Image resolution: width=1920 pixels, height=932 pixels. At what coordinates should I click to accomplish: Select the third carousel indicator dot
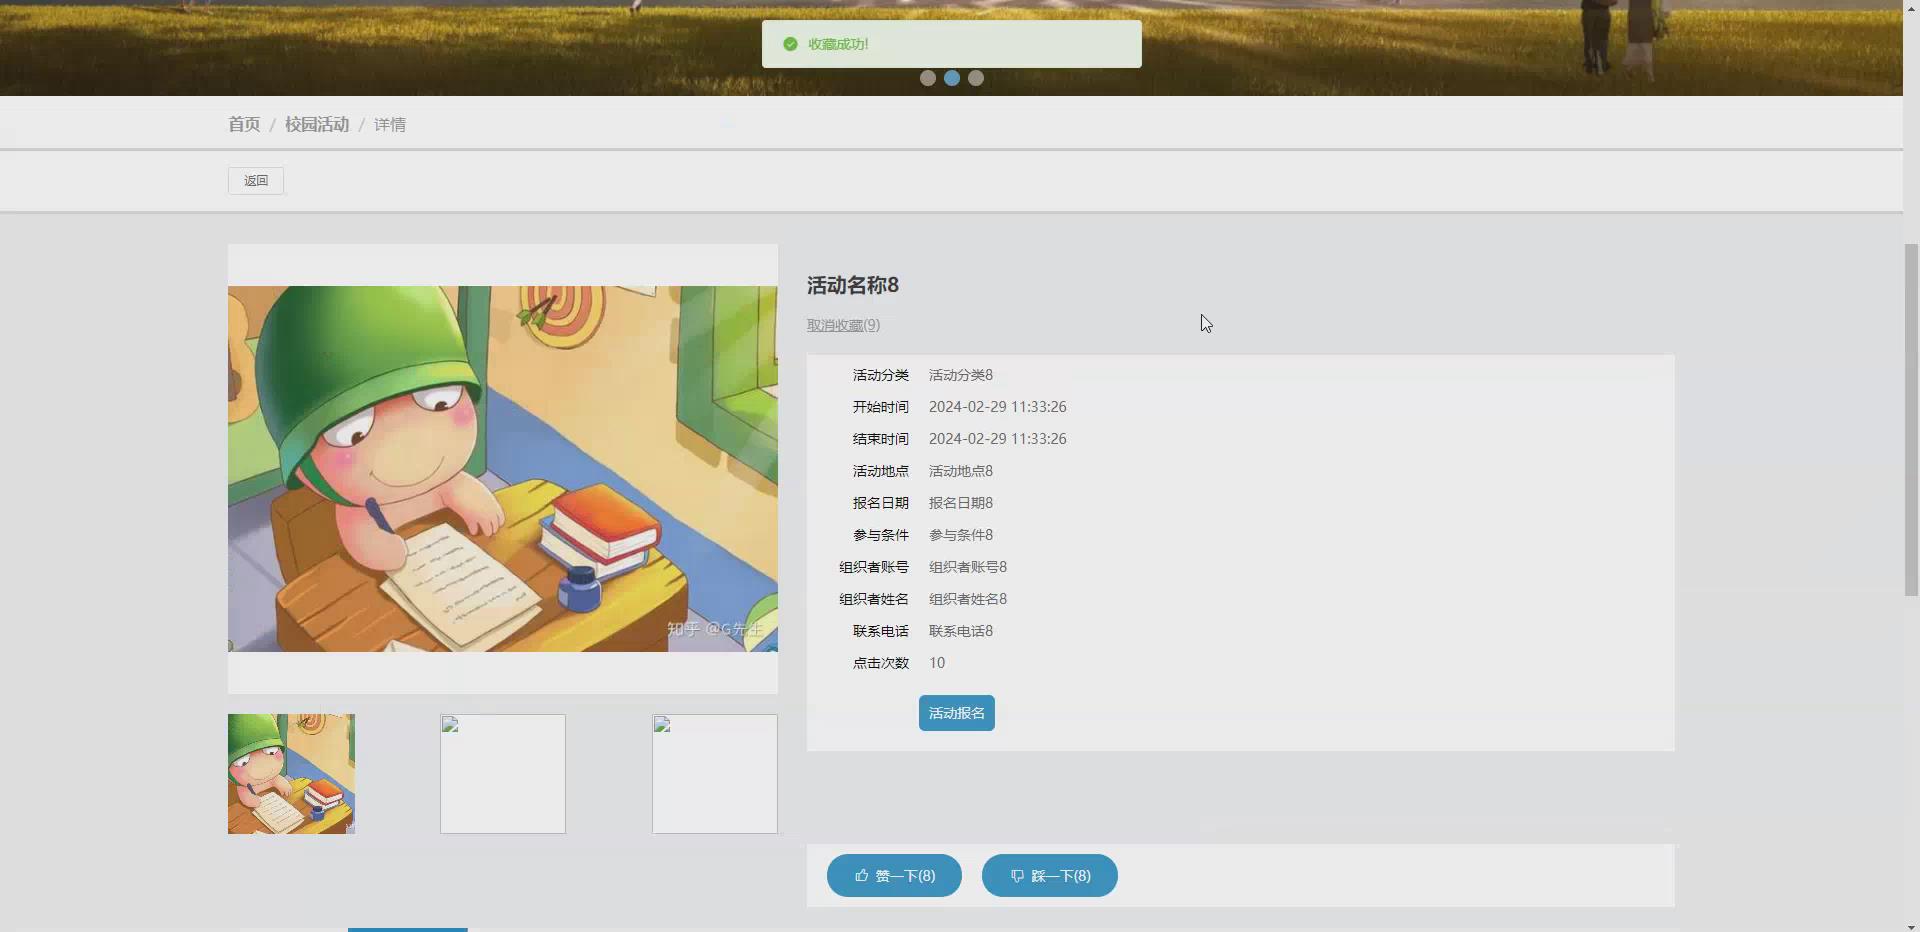click(x=976, y=78)
